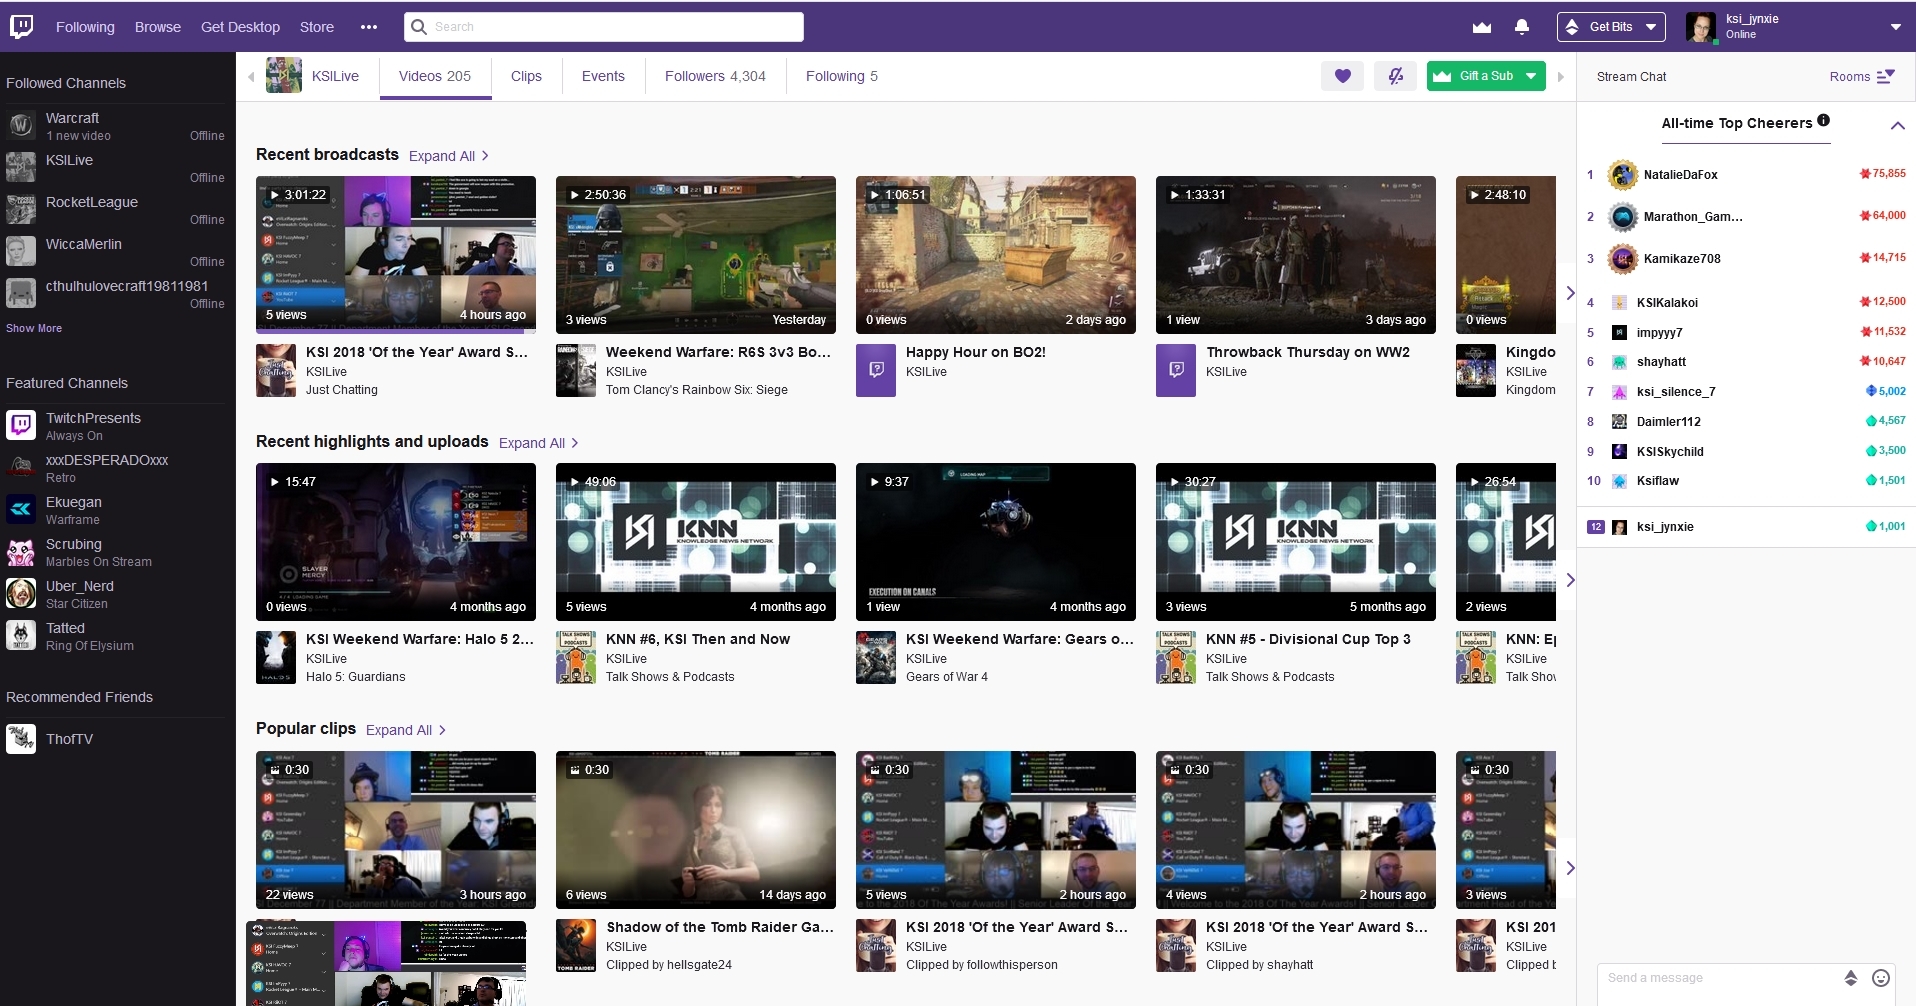The height and width of the screenshot is (1006, 1916).
Task: Open the Rooms list icon
Action: 1886,76
